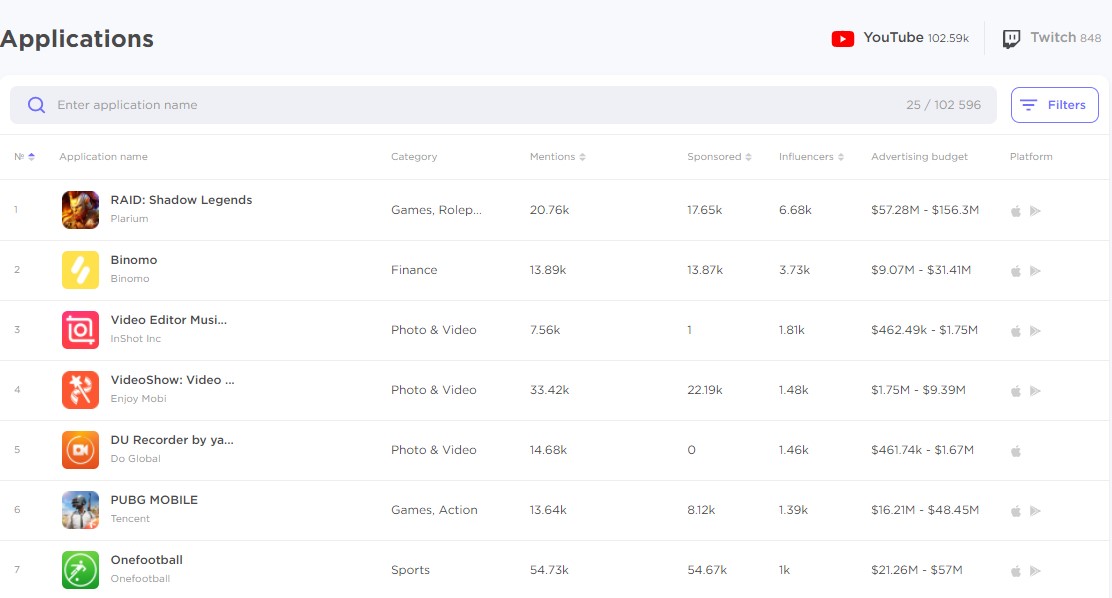This screenshot has height=598, width=1112.
Task: Click the InShot Inc developer name
Action: [135, 338]
